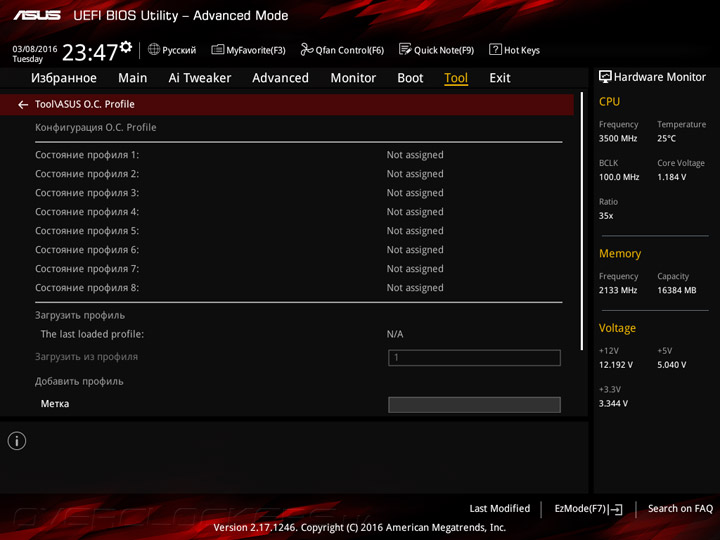Show Hot Keys question mark icon
This screenshot has width=720, height=540.
(x=495, y=49)
